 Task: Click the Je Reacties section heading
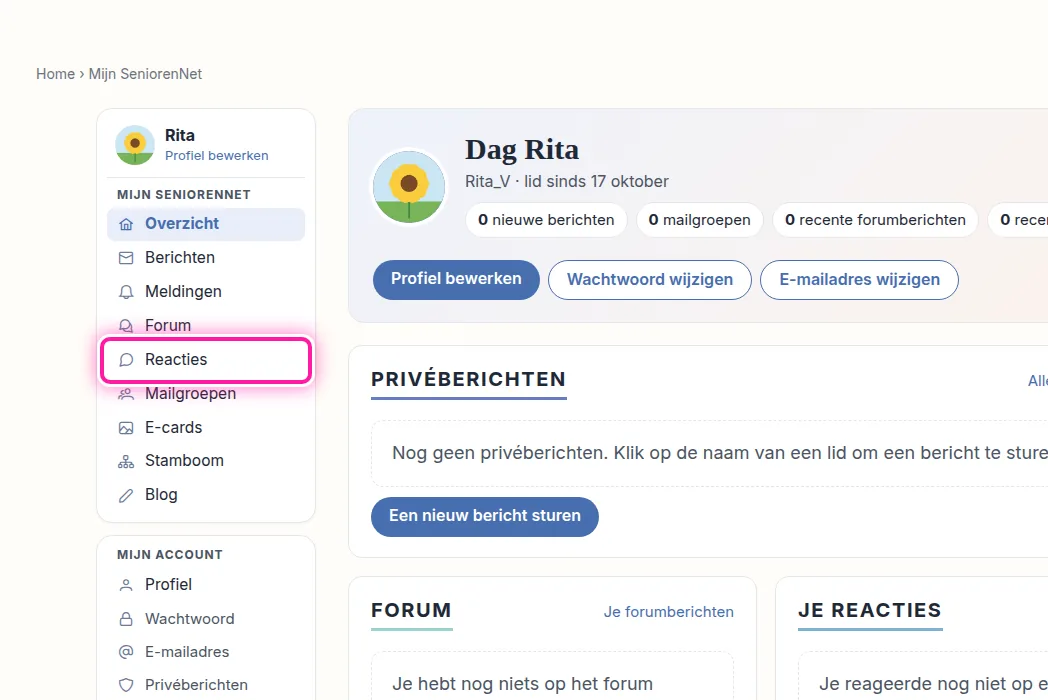click(870, 610)
